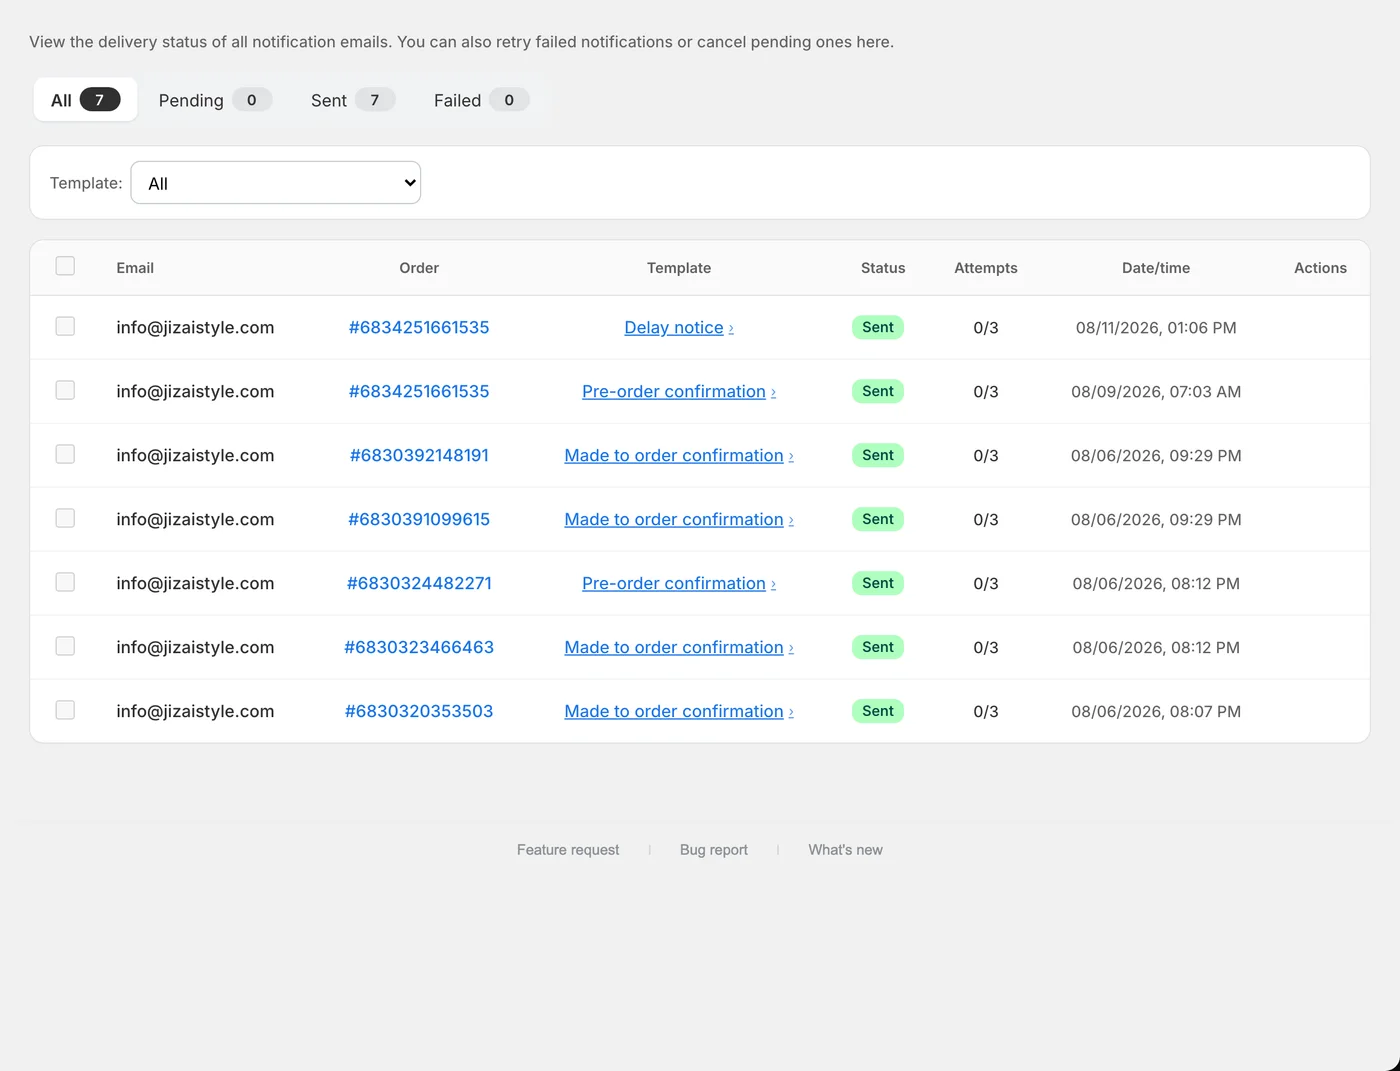
Task: Click the Template column header
Action: (x=679, y=268)
